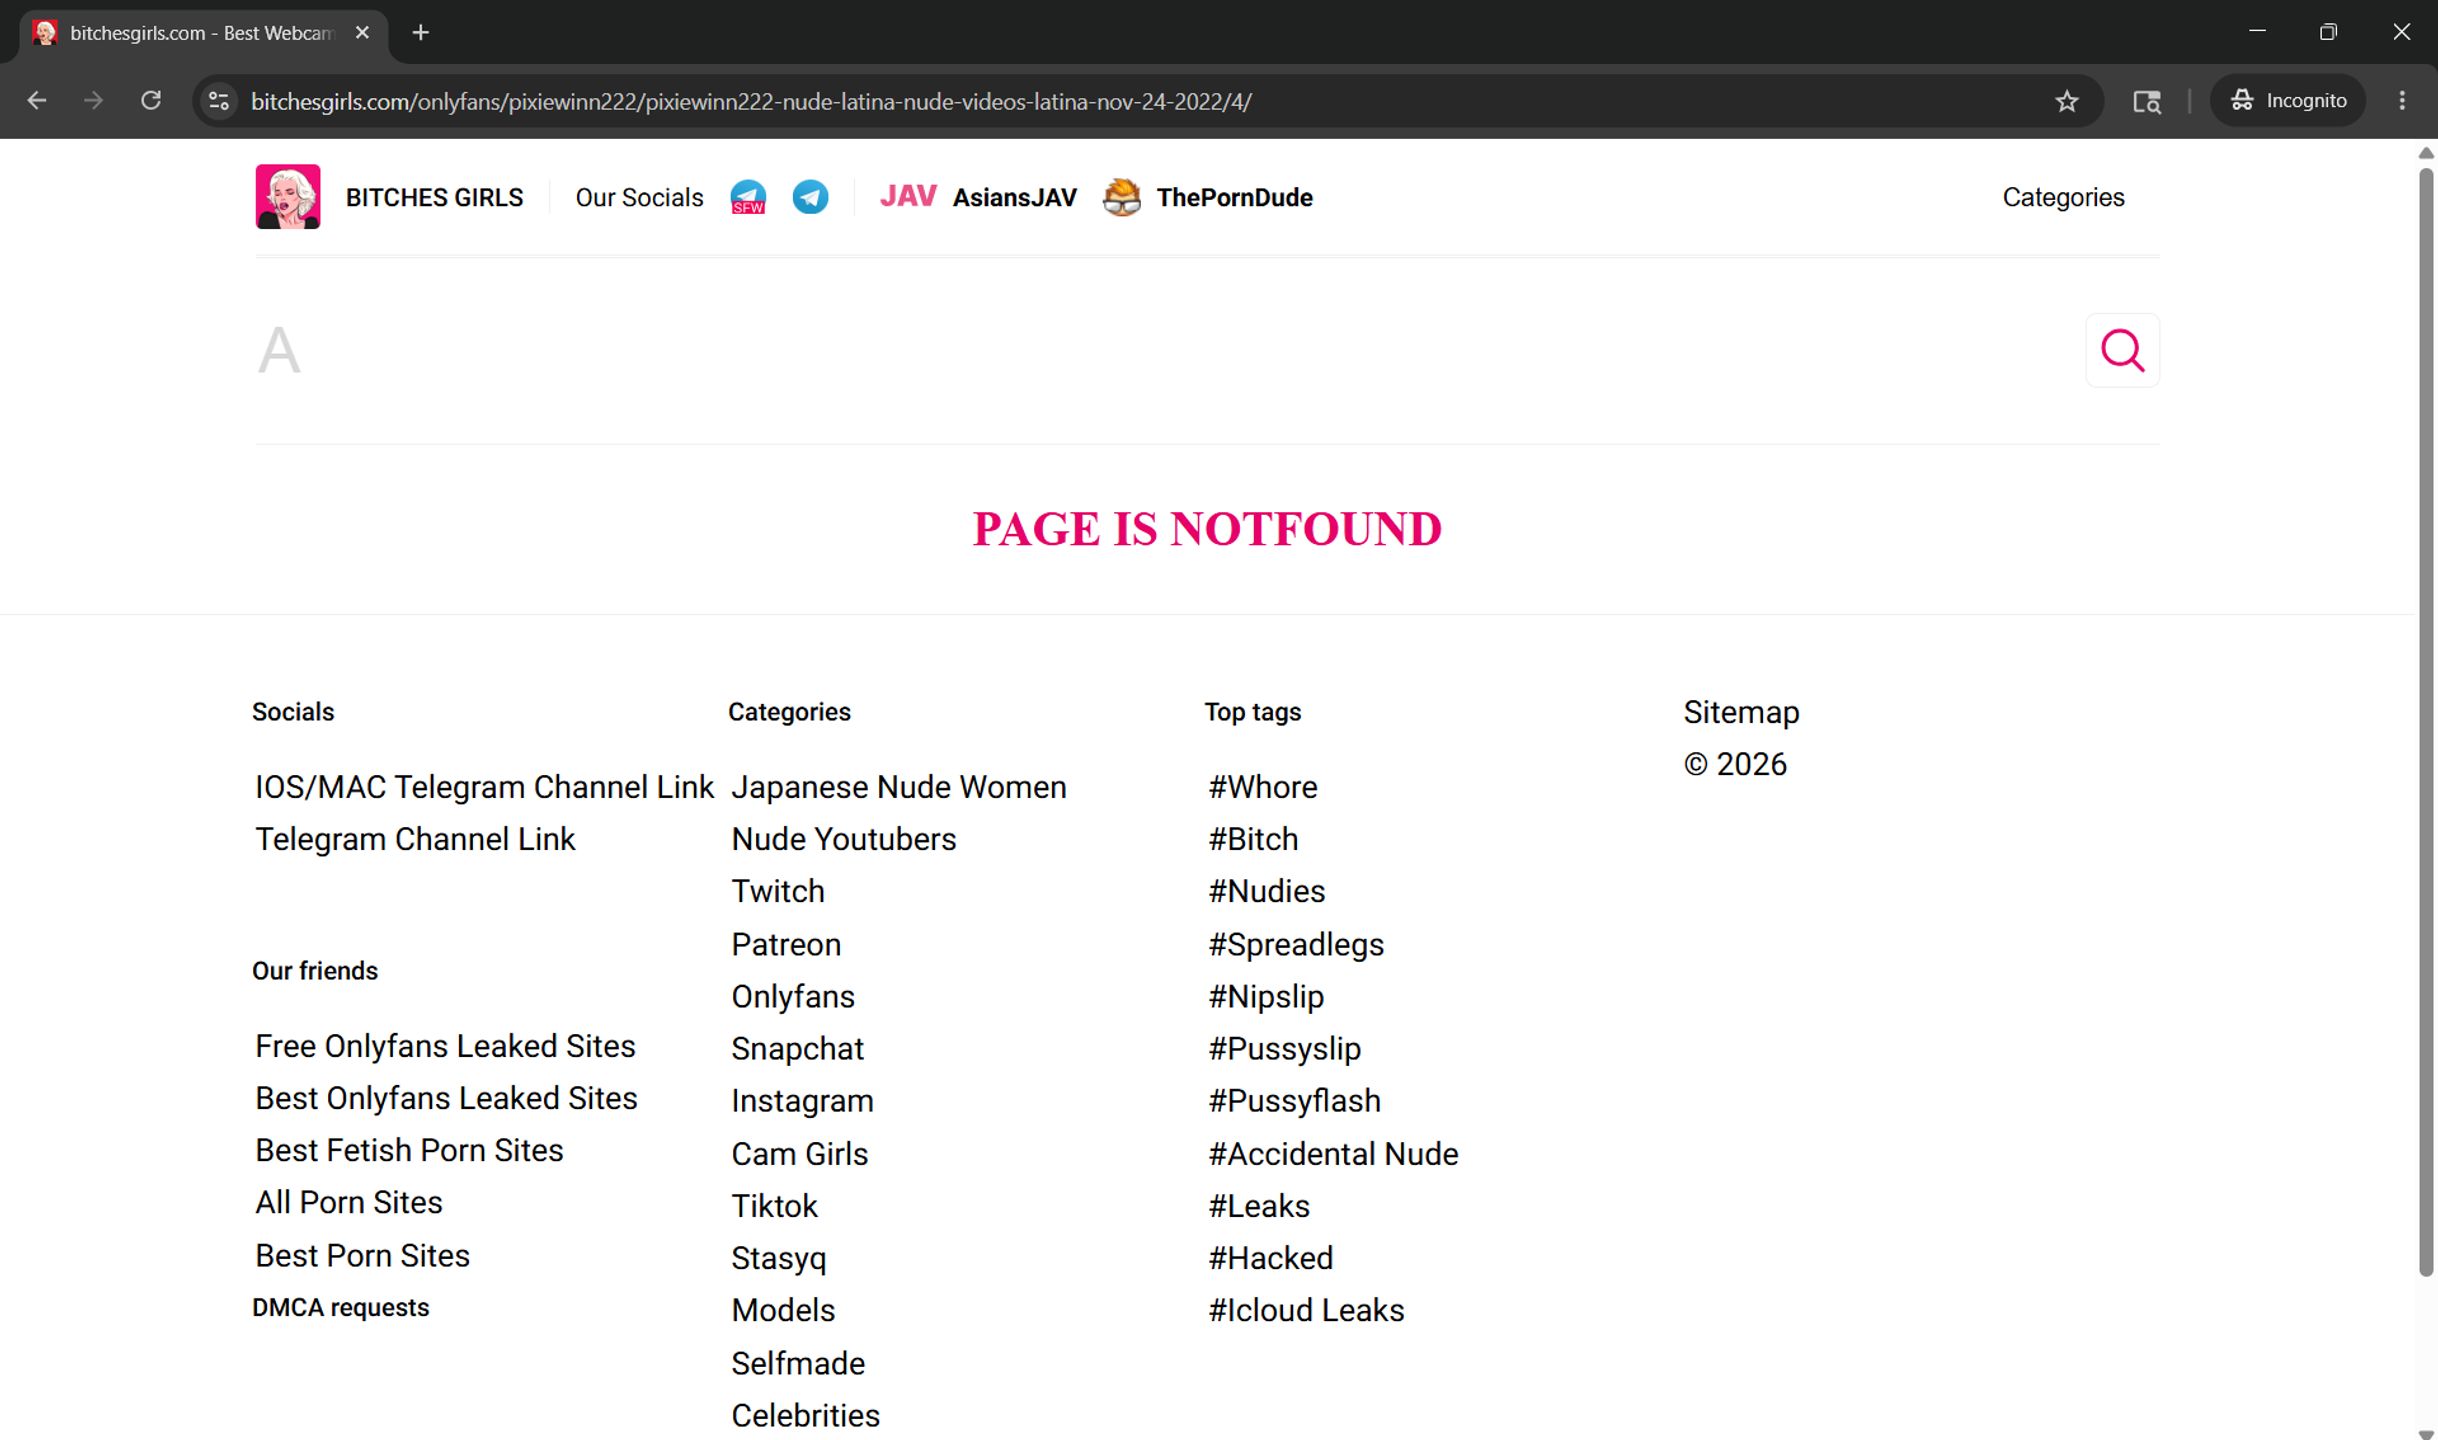Click the JAV logo
Screen dimensions: 2438x1440
click(x=908, y=196)
